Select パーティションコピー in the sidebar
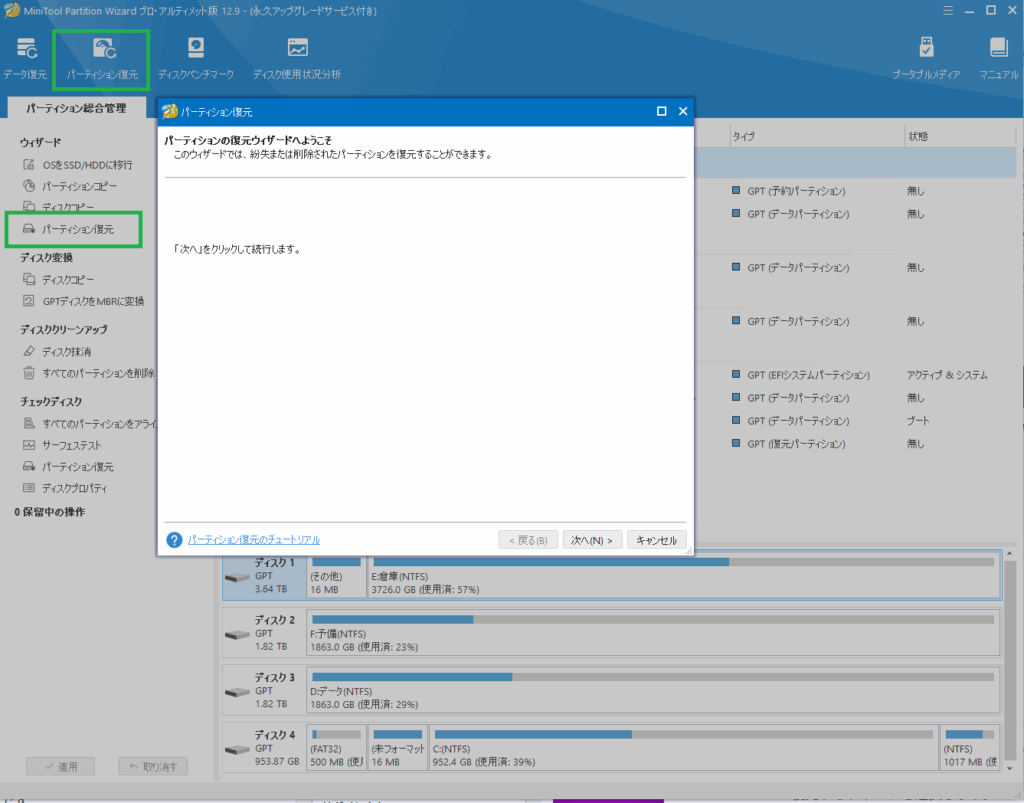Screen dimensions: 1024x803 click(78, 187)
